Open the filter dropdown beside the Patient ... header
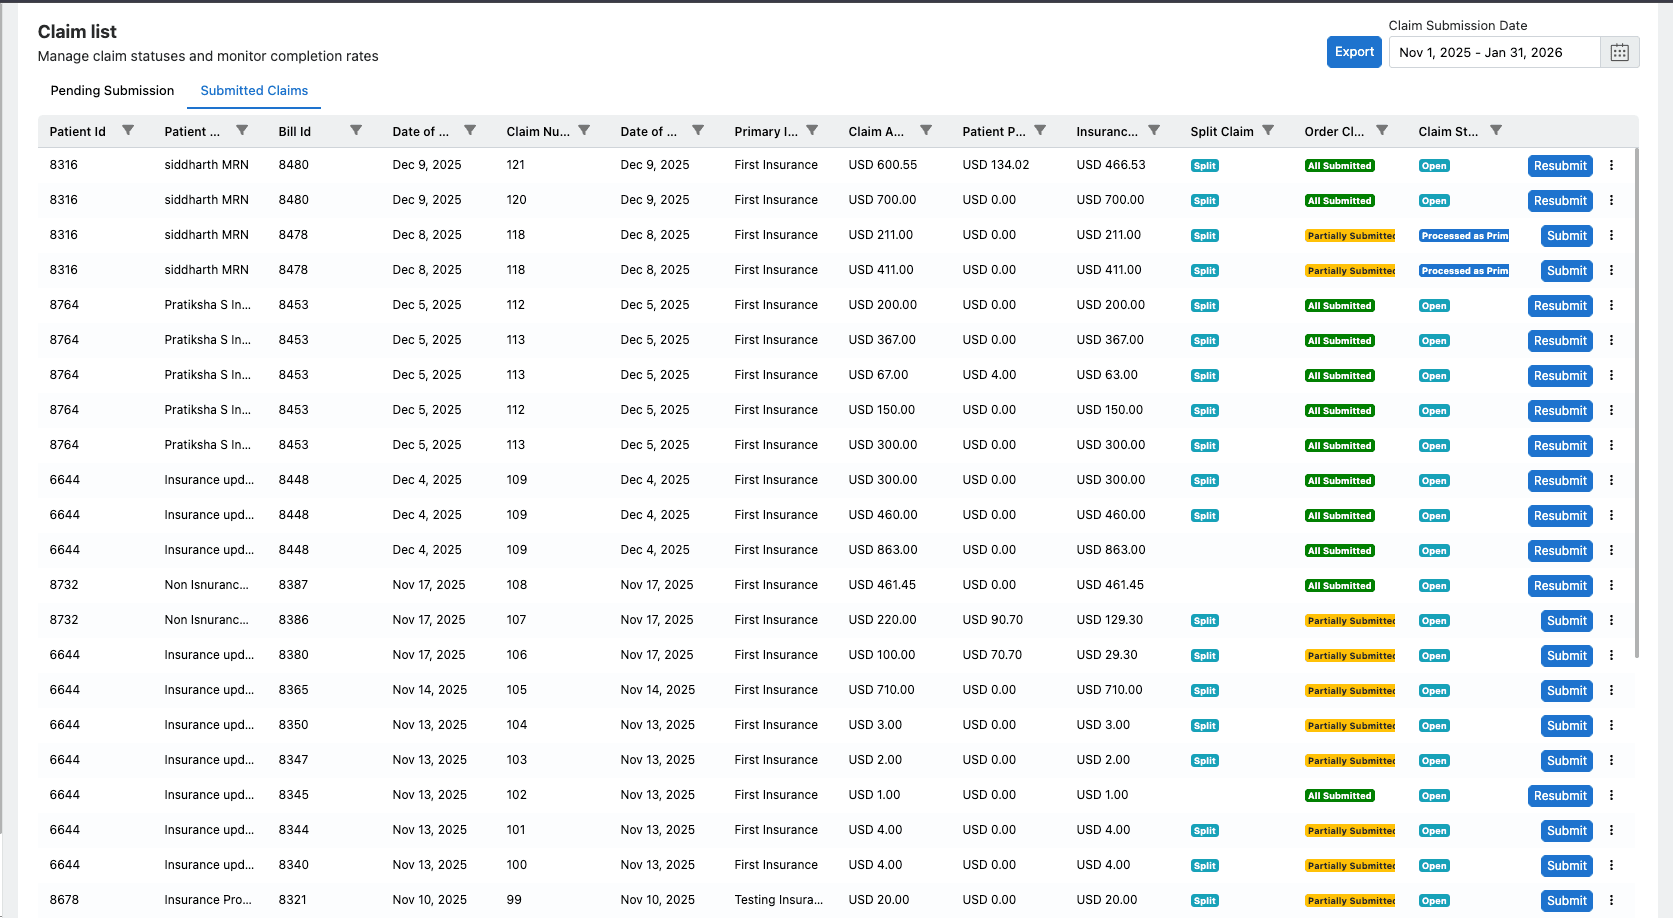 point(242,130)
